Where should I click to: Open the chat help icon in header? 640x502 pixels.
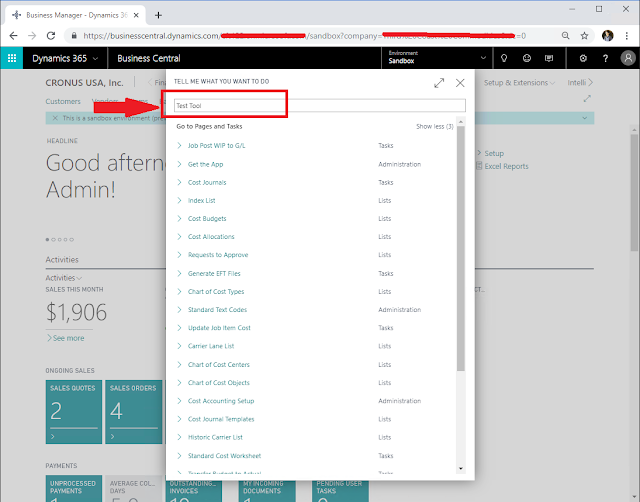tap(549, 58)
